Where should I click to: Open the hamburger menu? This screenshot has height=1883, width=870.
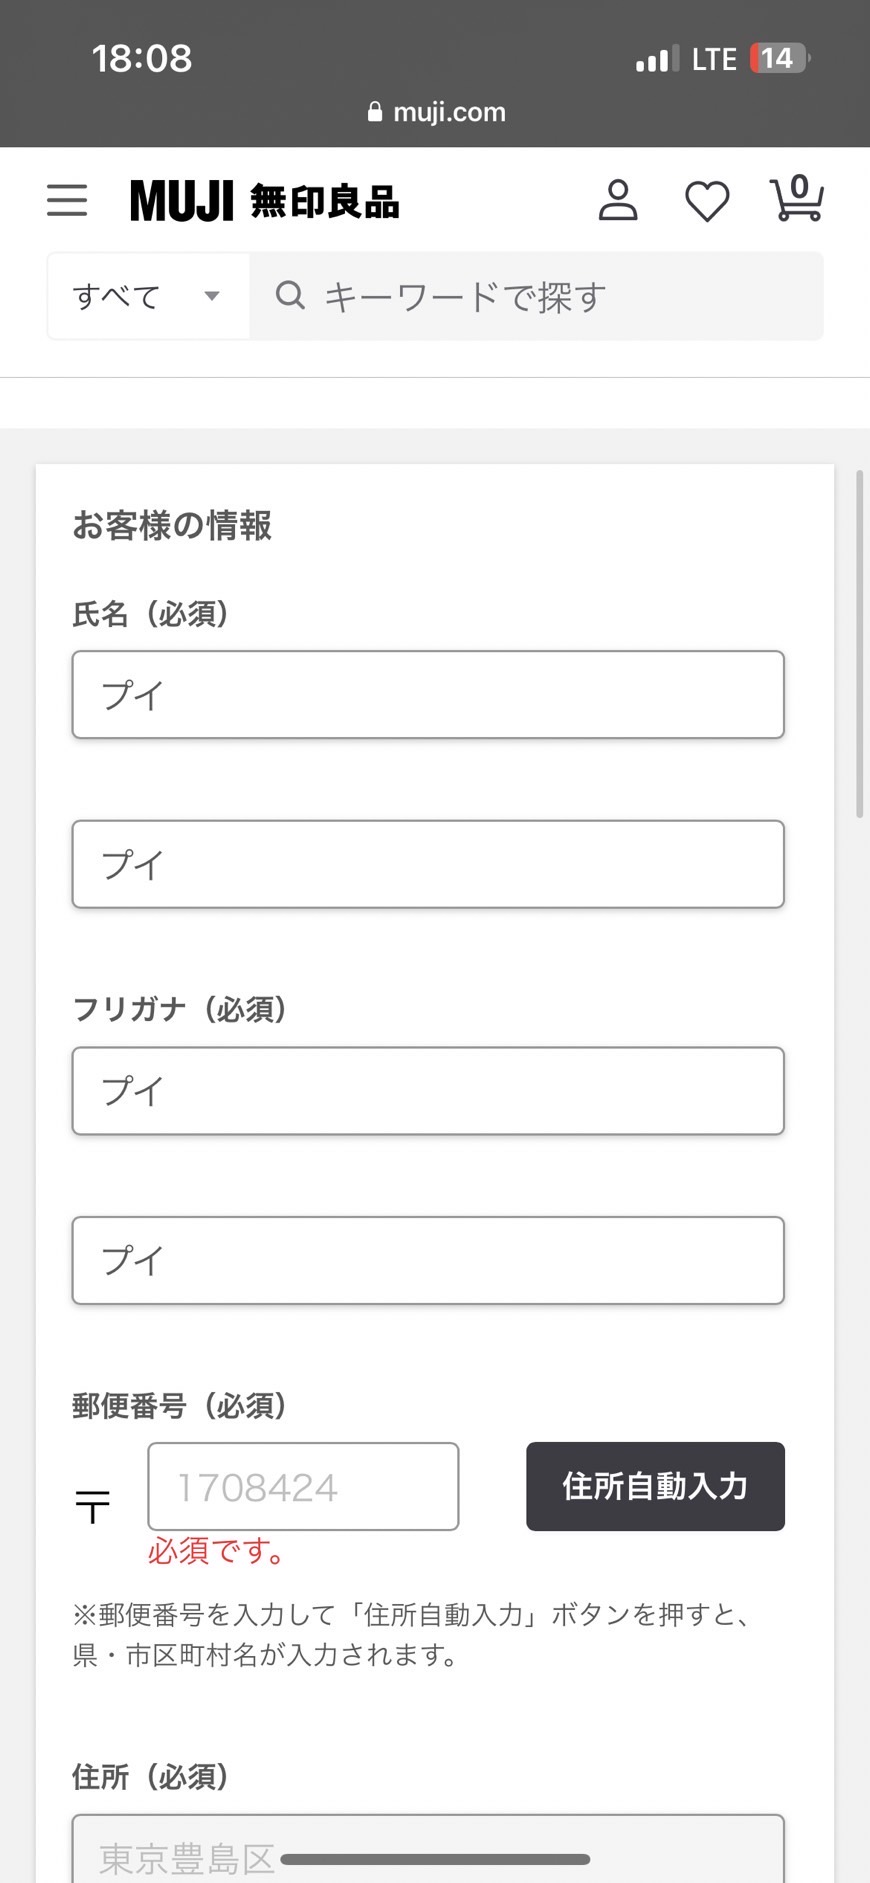coord(67,200)
